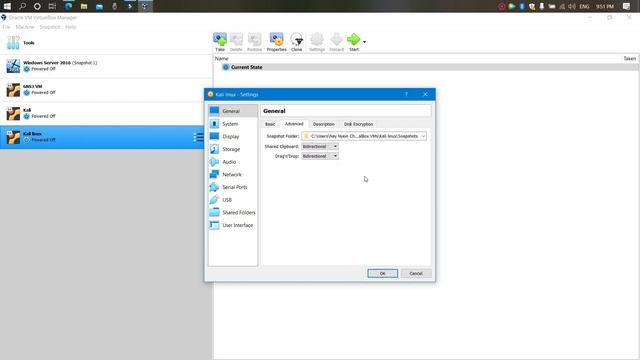Take a snapshot with the Take icon
Image resolution: width=640 pixels, height=360 pixels.
pos(220,42)
